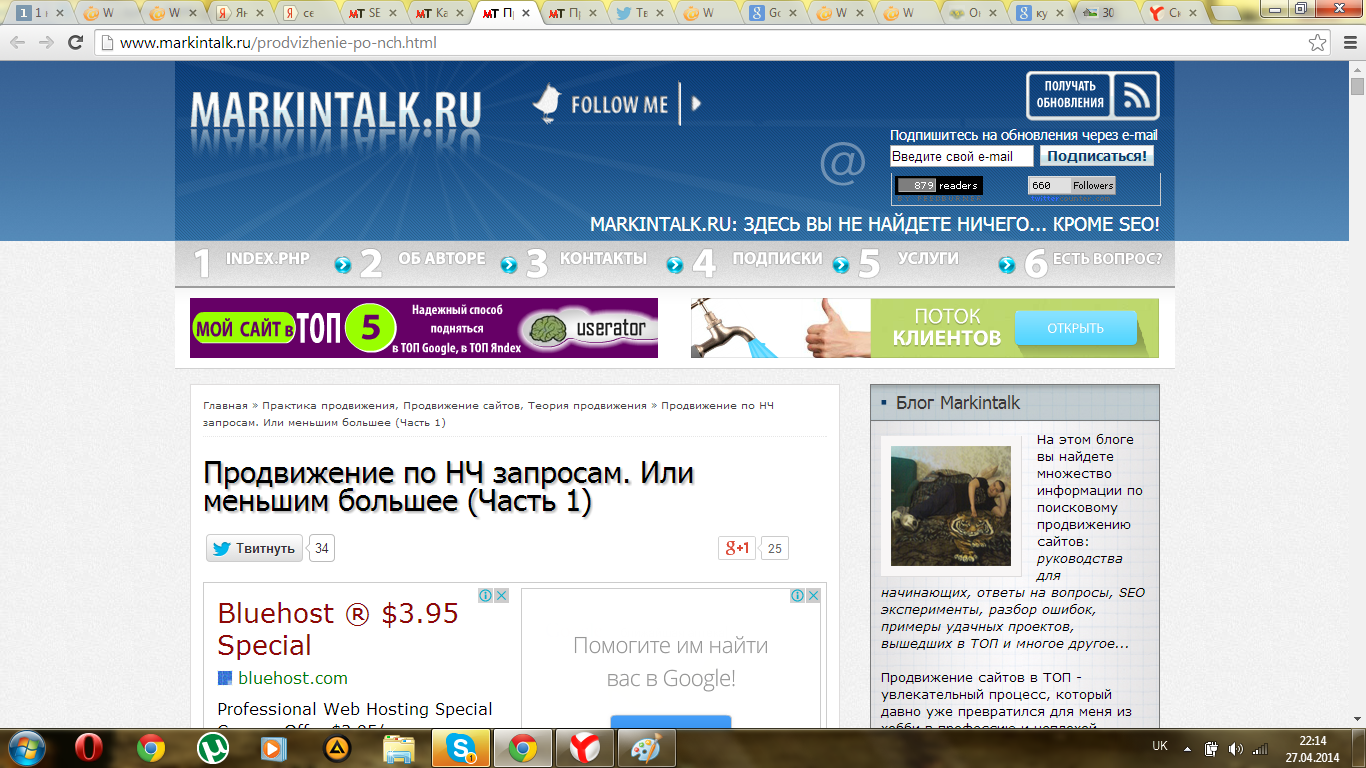1366x768 pixels.
Task: Click the 660 Followers counter badge
Action: pos(1071,185)
